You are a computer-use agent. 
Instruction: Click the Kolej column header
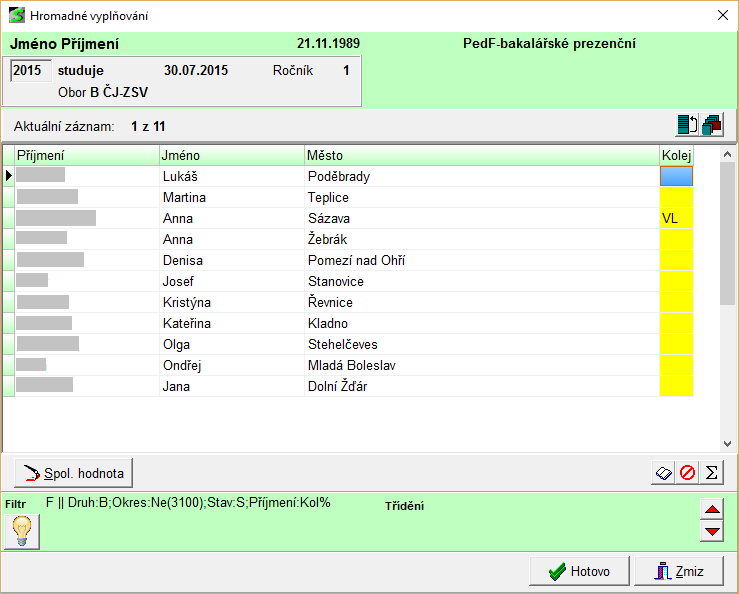(x=676, y=155)
